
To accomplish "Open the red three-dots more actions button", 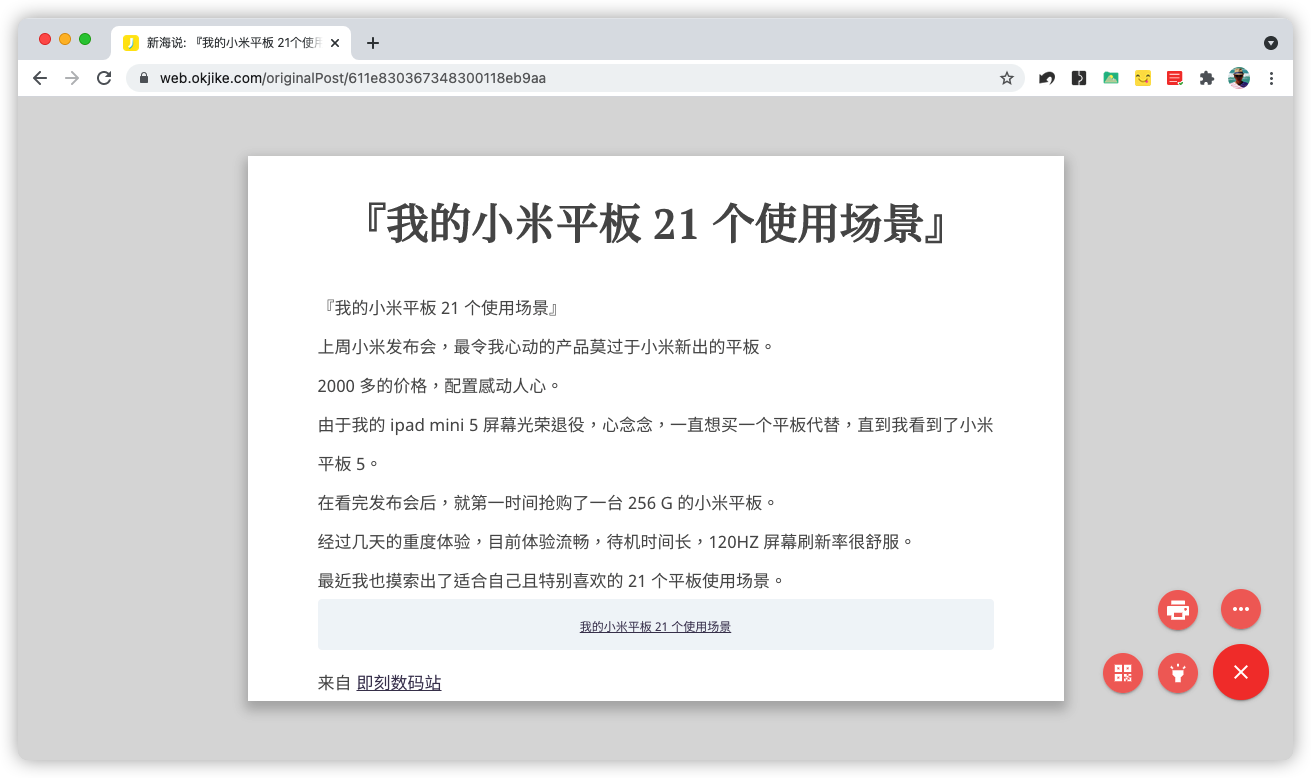I will click(x=1241, y=609).
